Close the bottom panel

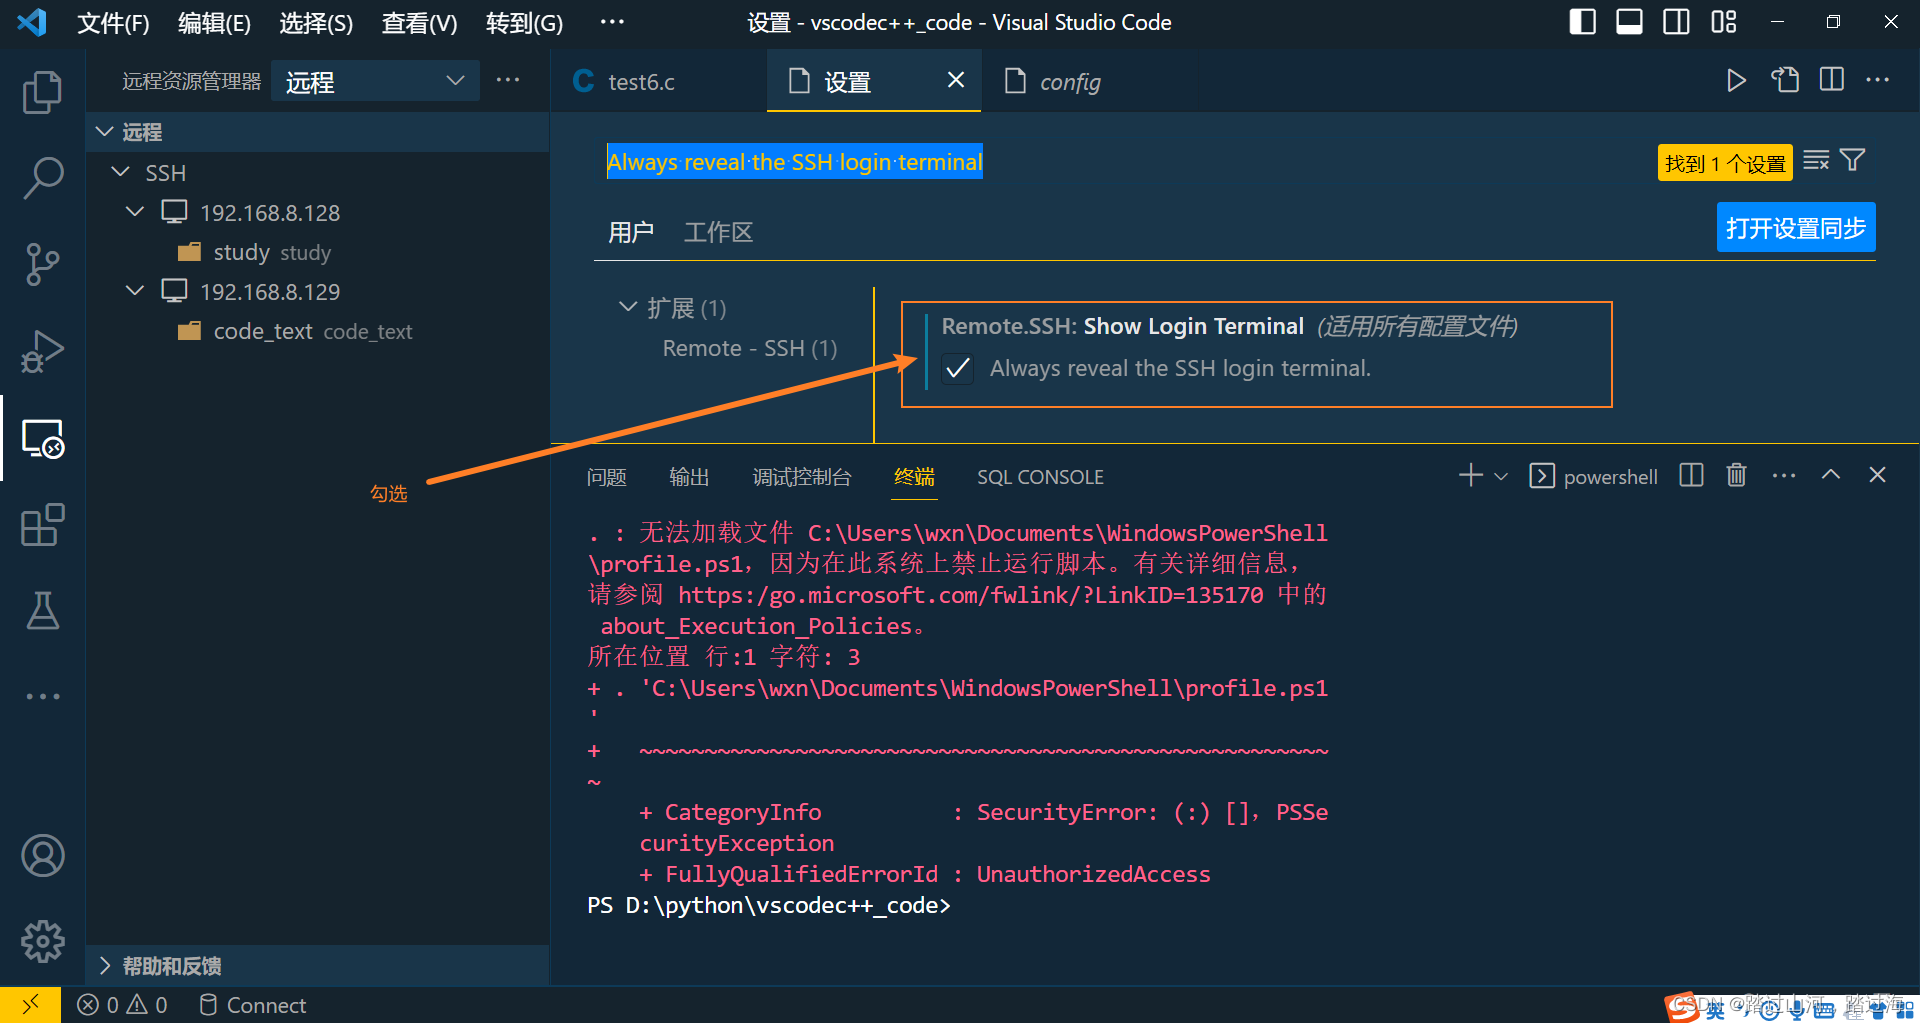click(1878, 475)
